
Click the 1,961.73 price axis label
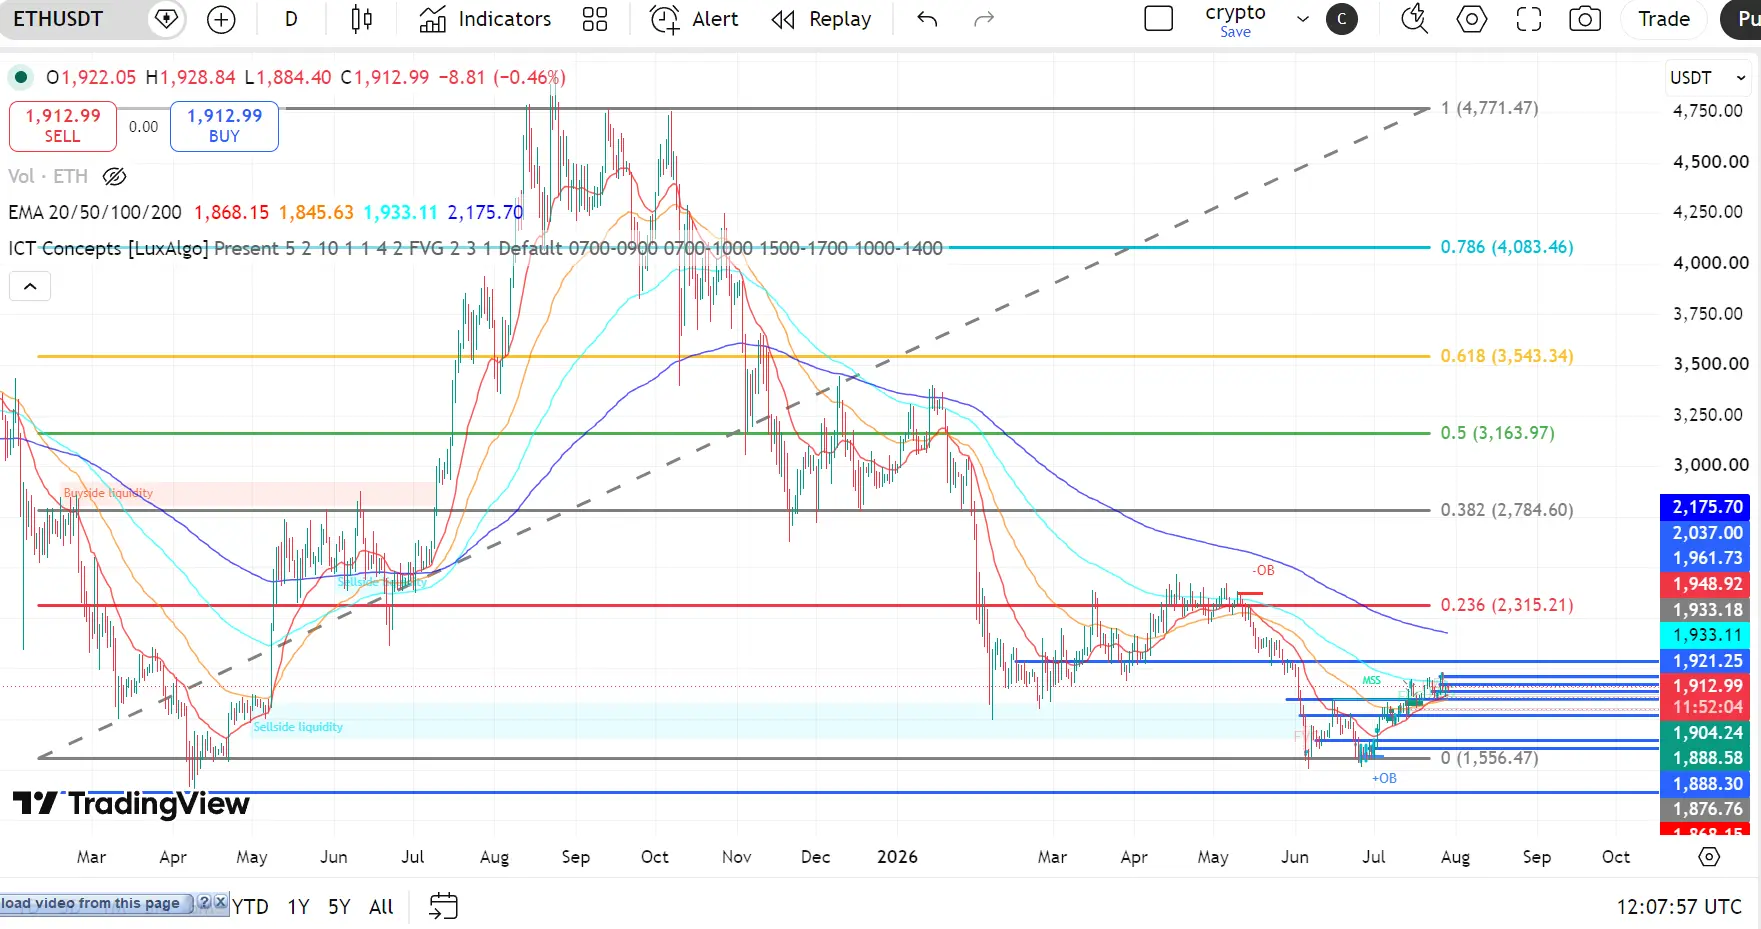(x=1707, y=559)
